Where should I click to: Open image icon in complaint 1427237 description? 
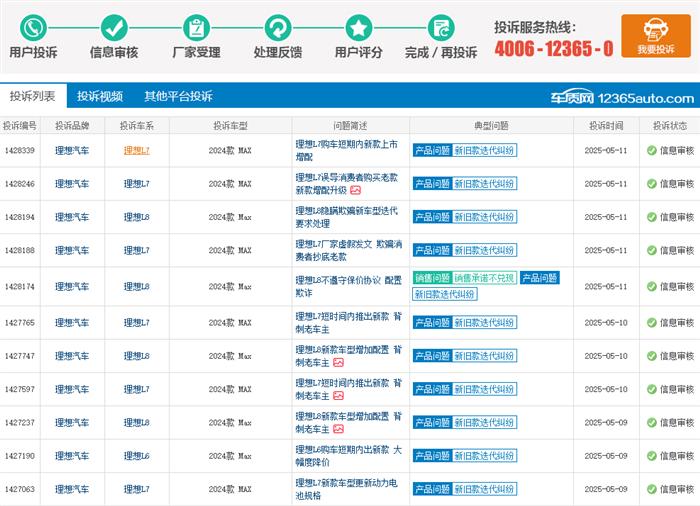[x=338, y=429]
